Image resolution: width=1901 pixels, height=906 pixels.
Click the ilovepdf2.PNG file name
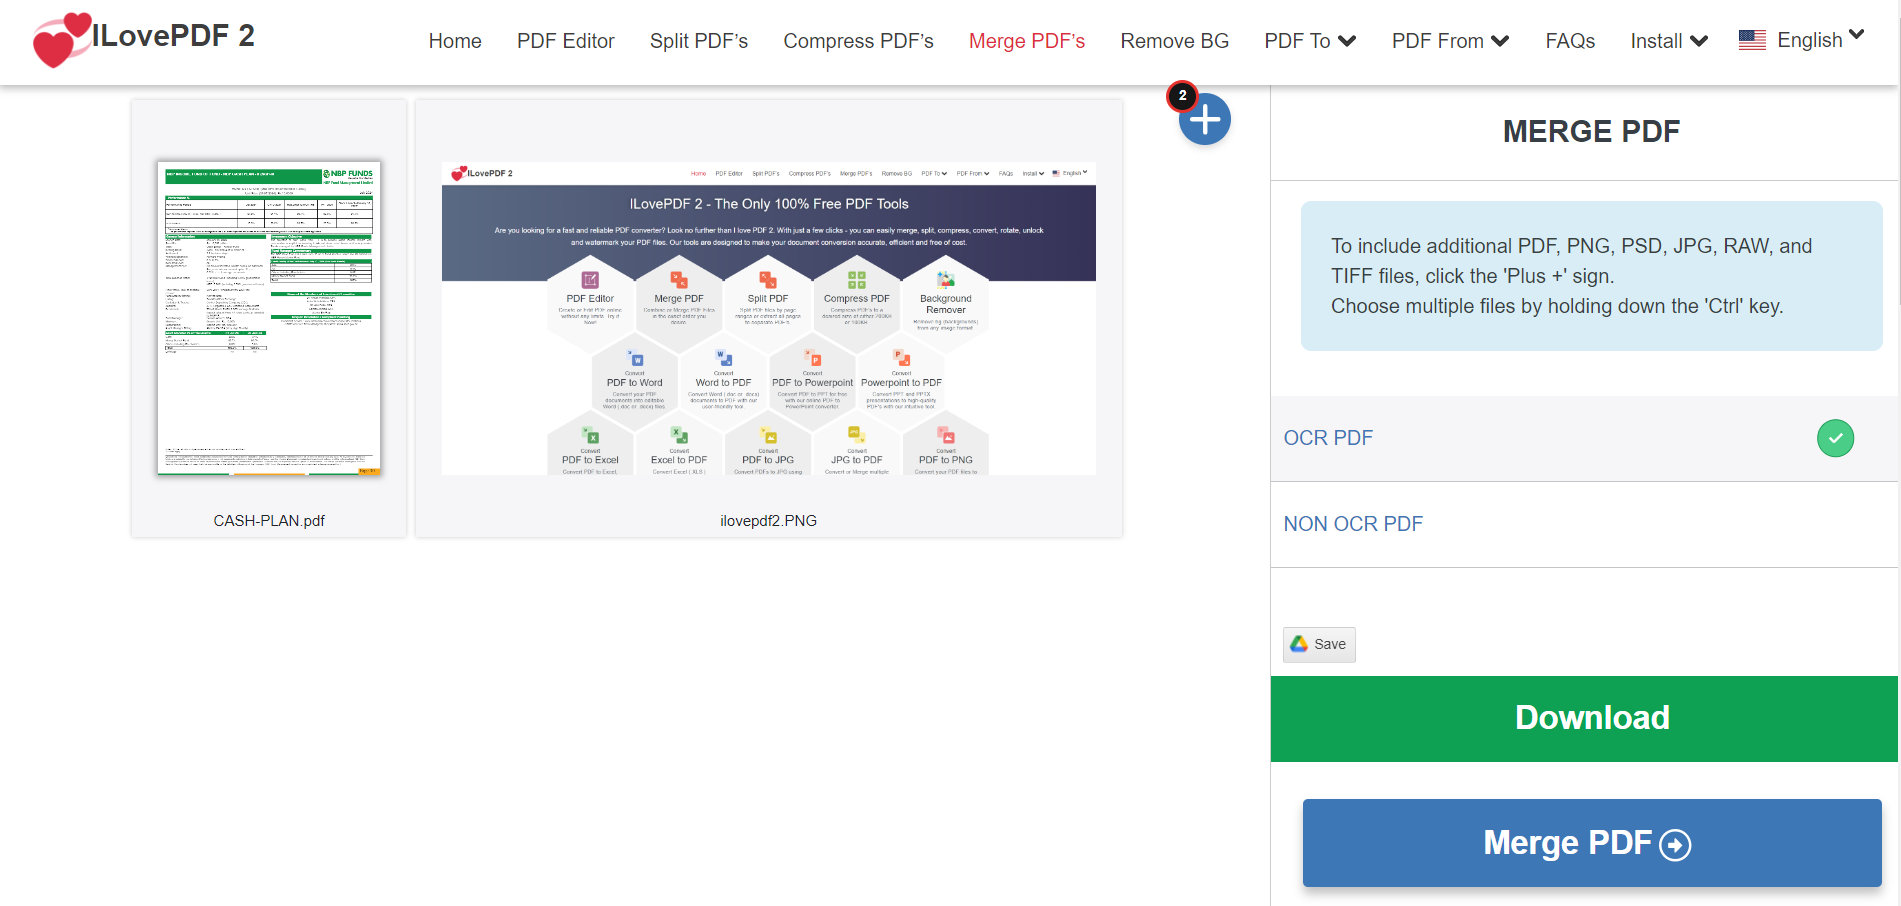tap(769, 521)
